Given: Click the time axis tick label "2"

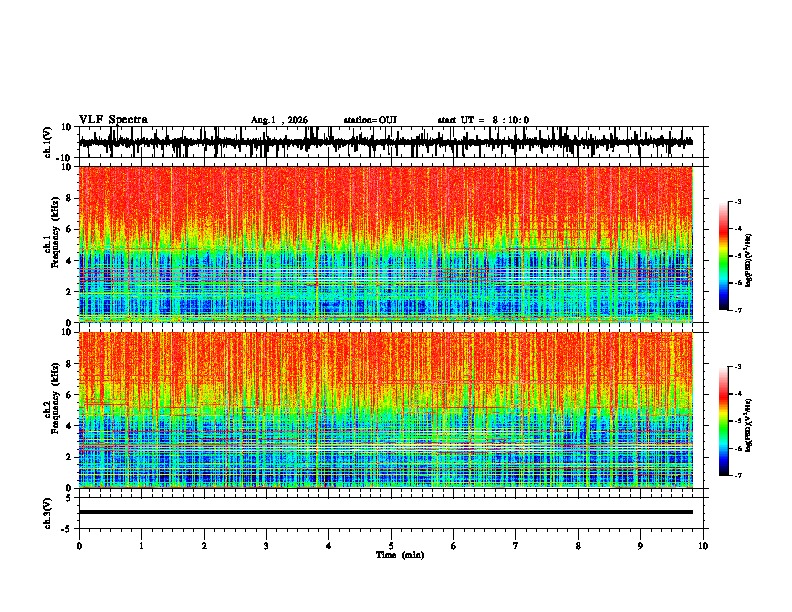Looking at the screenshot, I should click(204, 546).
